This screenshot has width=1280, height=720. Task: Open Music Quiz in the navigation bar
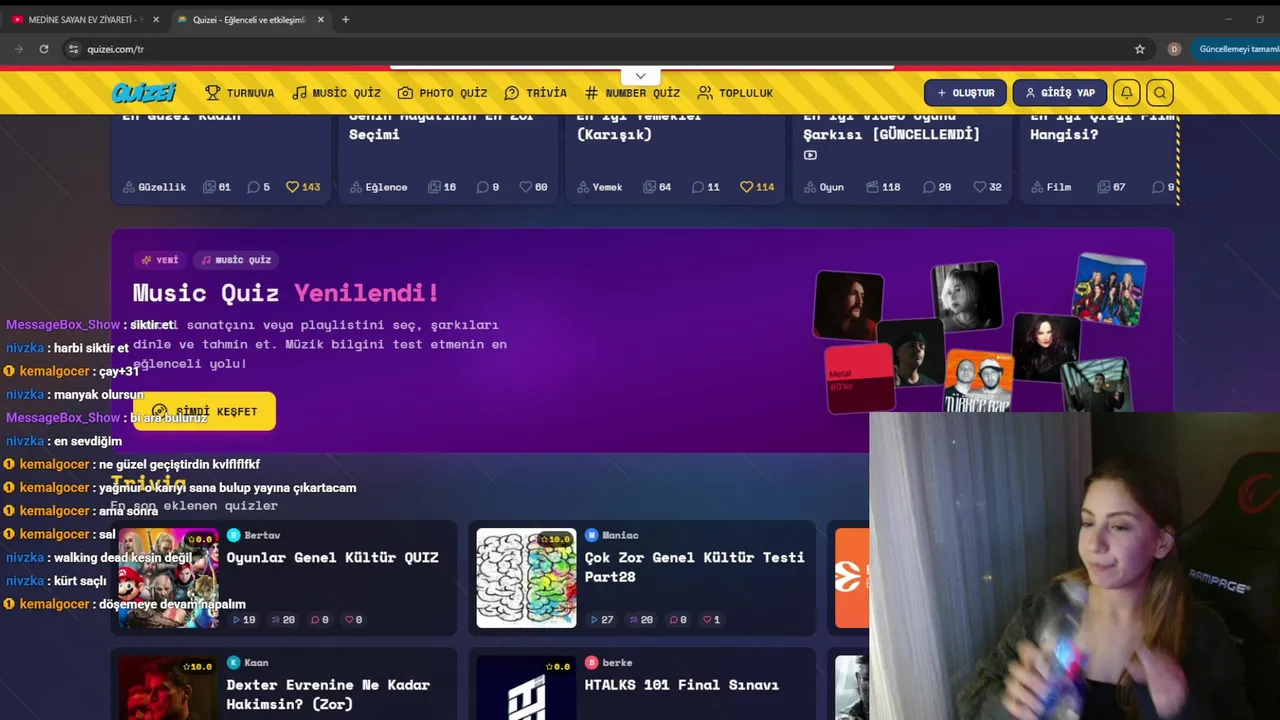pos(336,93)
